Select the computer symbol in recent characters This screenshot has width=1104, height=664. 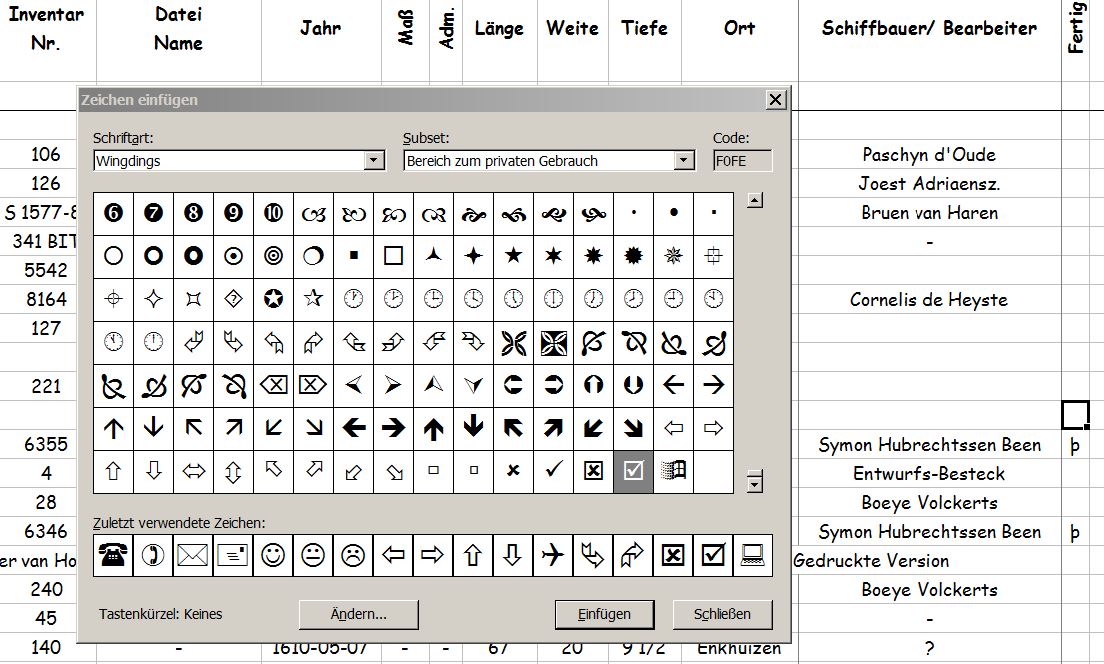pos(753,555)
